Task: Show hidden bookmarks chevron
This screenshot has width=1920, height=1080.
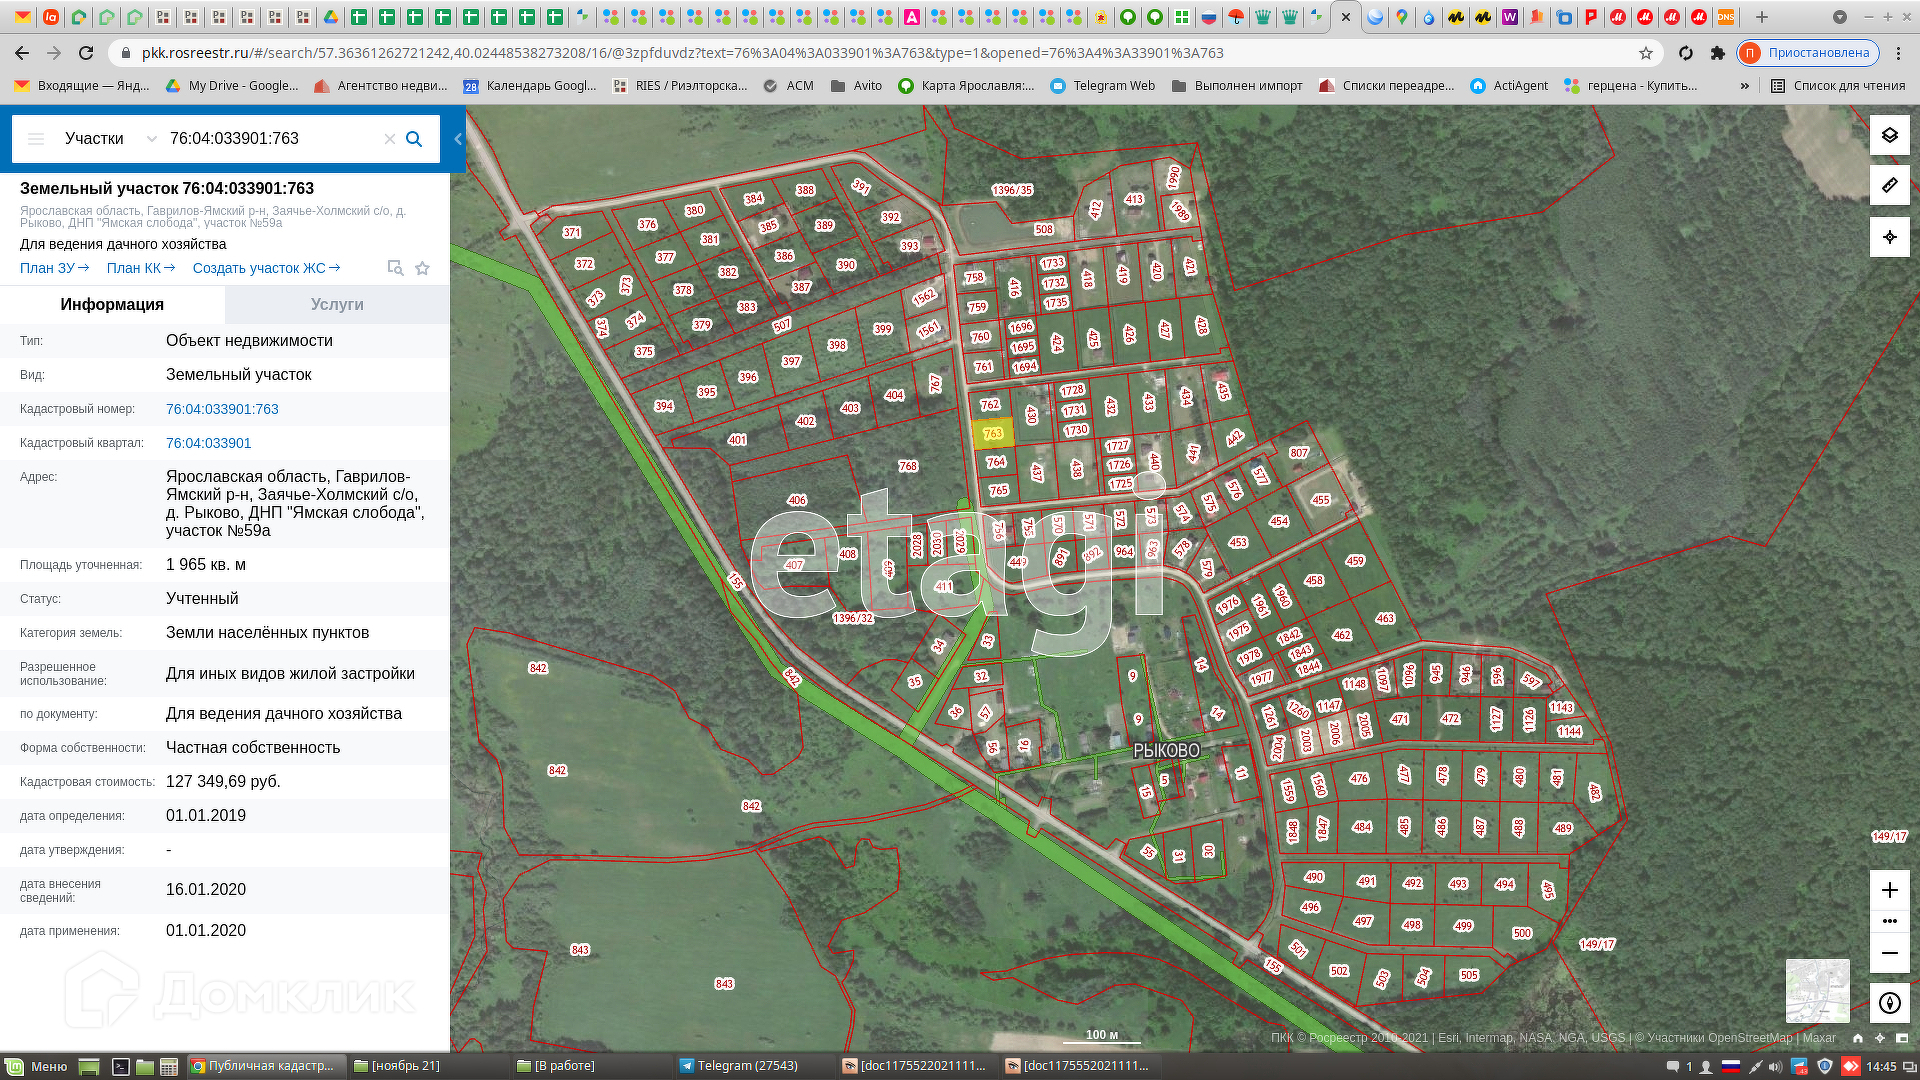Action: tap(1744, 86)
